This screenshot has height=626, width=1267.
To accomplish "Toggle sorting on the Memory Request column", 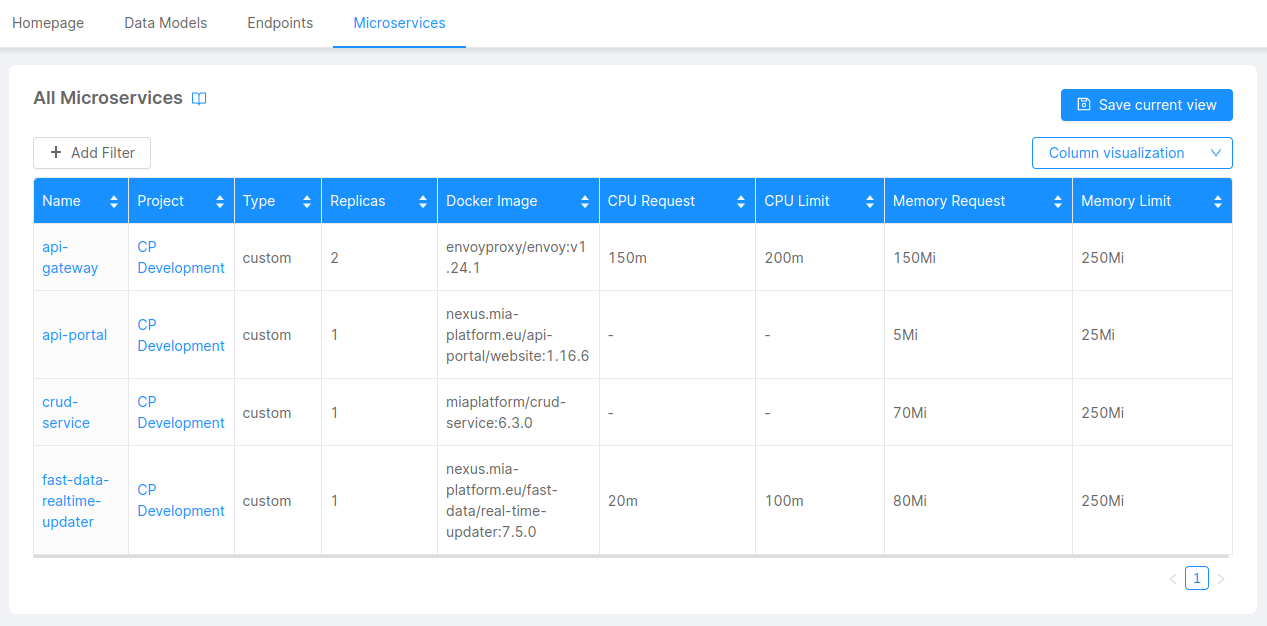I will [1058, 200].
